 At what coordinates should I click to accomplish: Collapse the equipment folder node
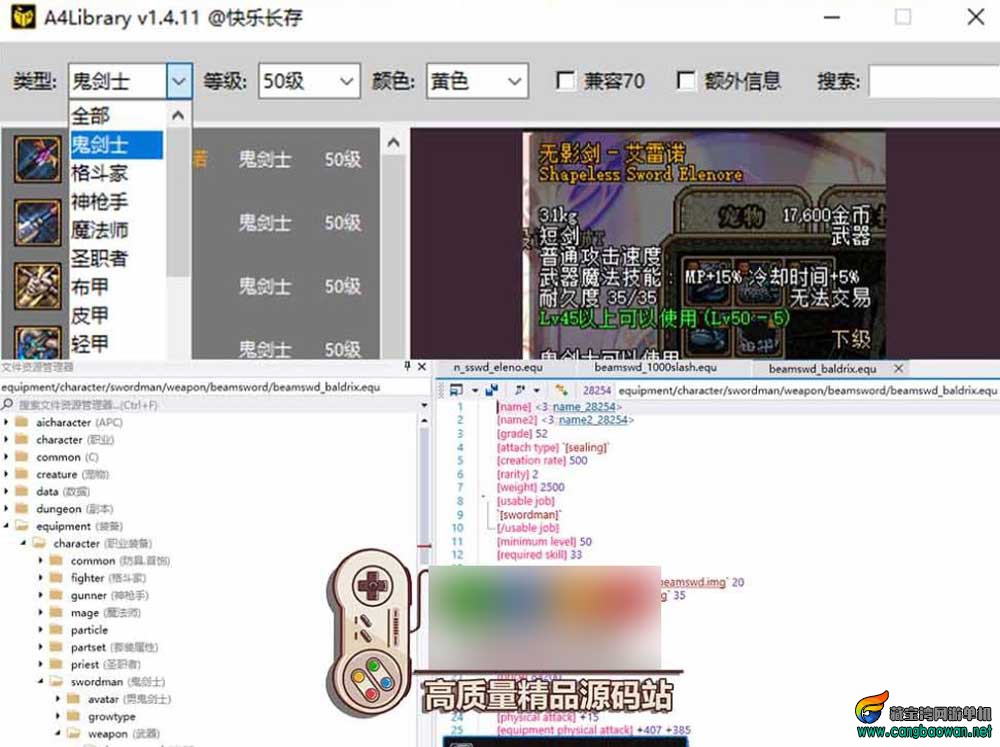(x=6, y=526)
